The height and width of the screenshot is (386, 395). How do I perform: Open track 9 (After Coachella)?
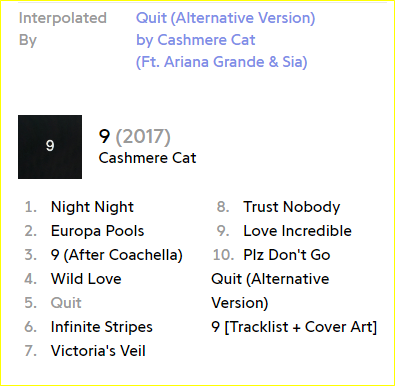[x=117, y=255]
